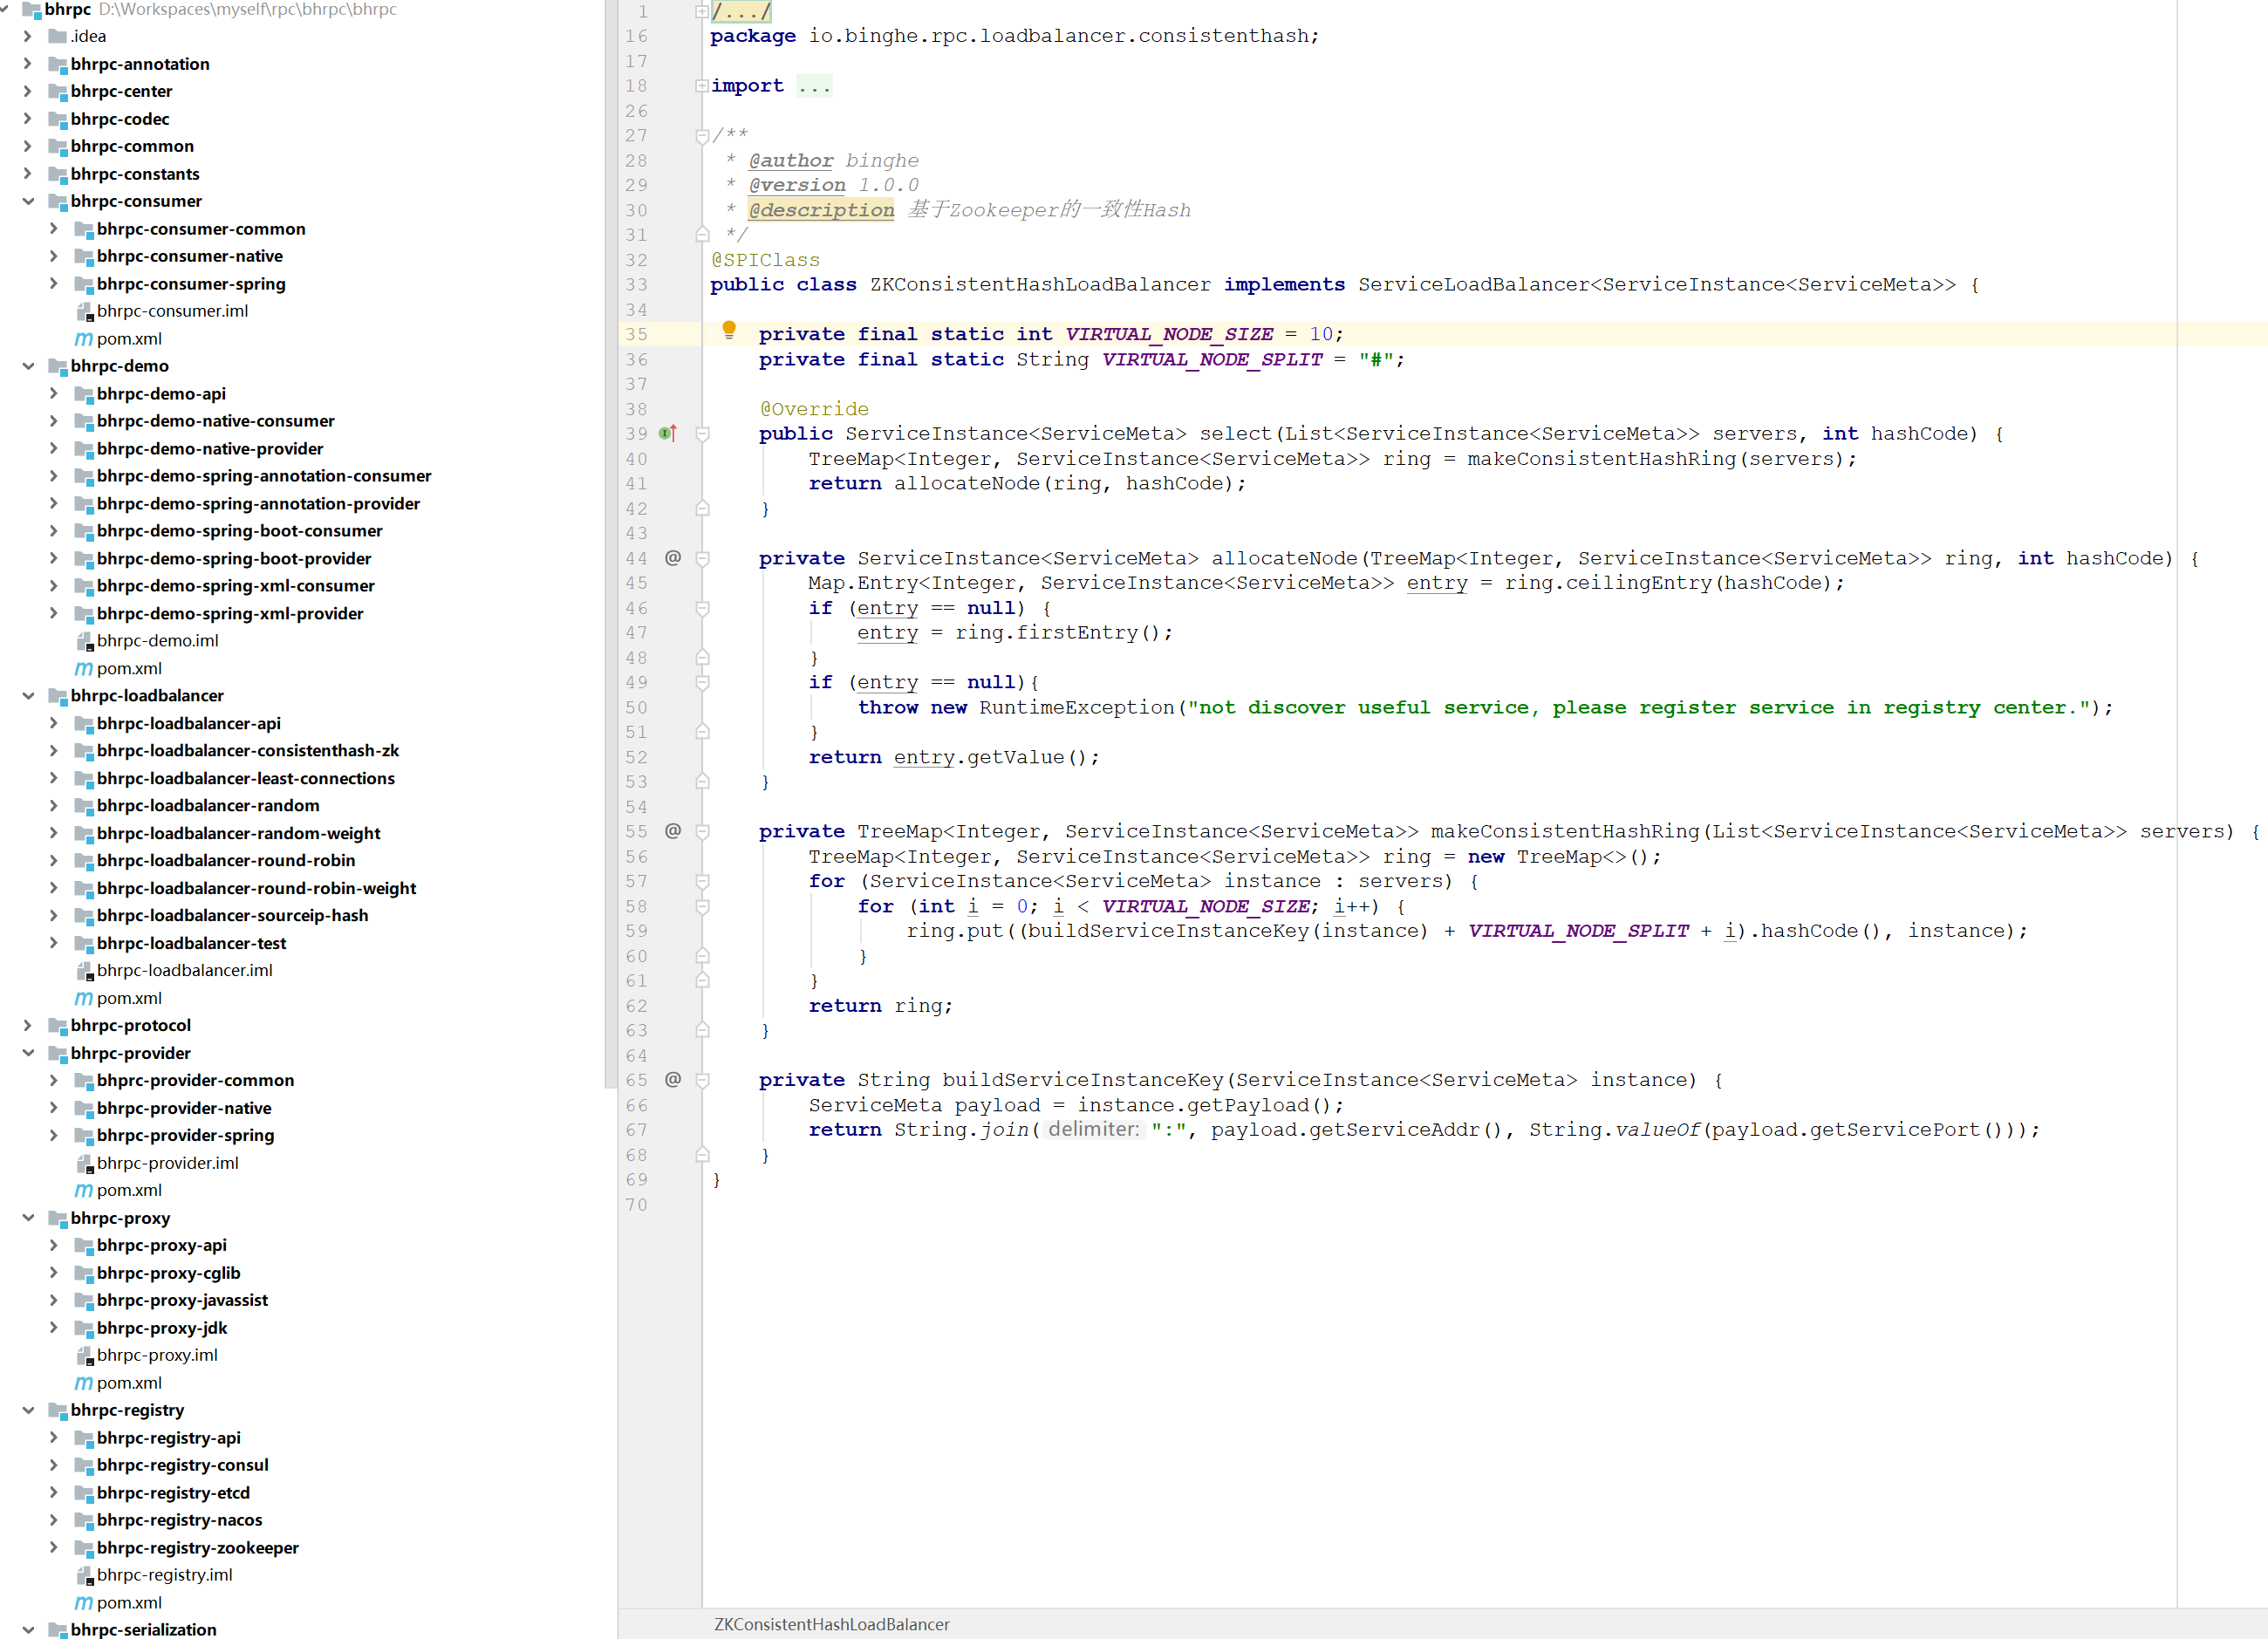Select the bhrpc-registry.iml module file
This screenshot has height=1639, width=2268.
click(x=164, y=1575)
